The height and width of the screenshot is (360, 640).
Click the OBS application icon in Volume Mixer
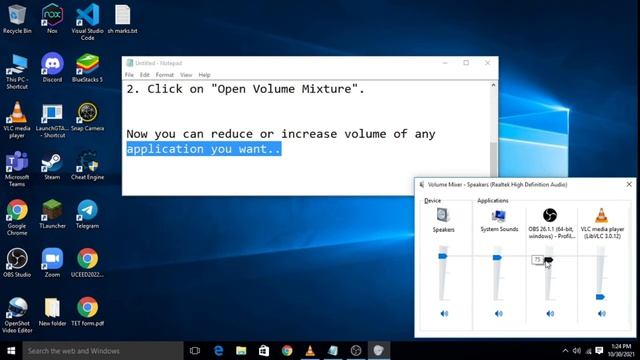[x=550, y=215]
